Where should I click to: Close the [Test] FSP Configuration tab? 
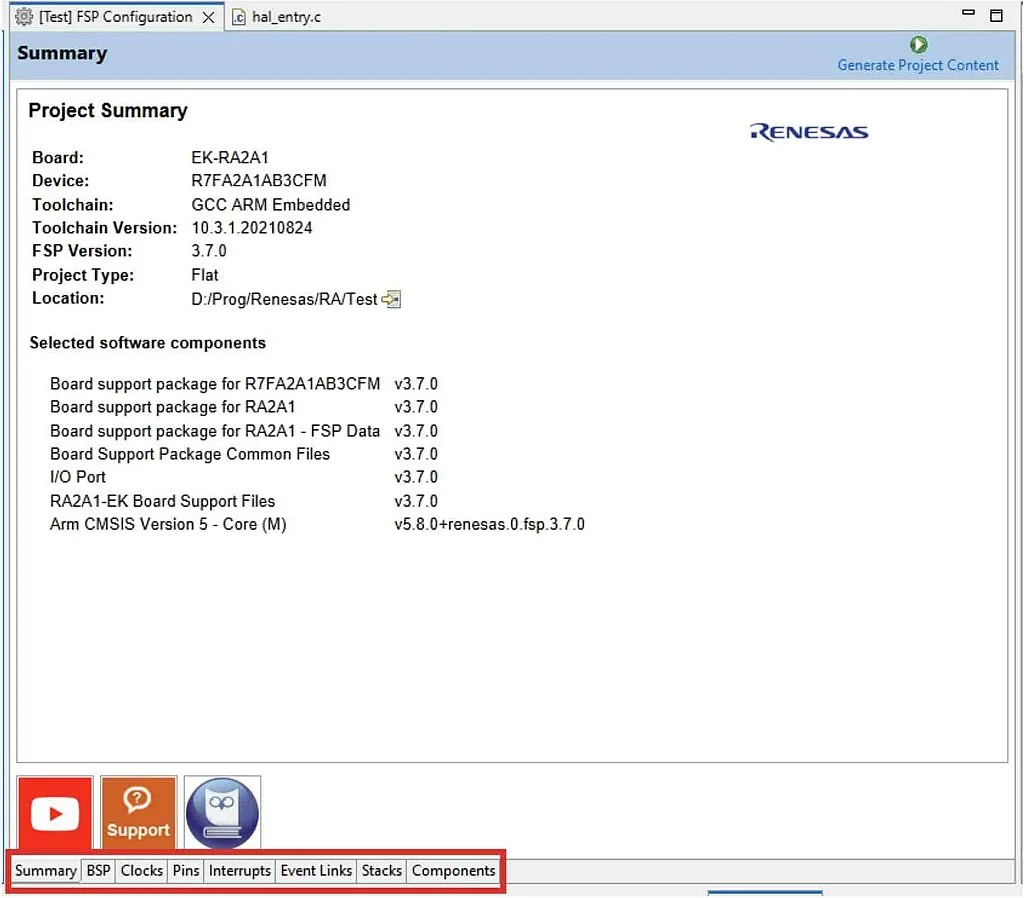[207, 16]
